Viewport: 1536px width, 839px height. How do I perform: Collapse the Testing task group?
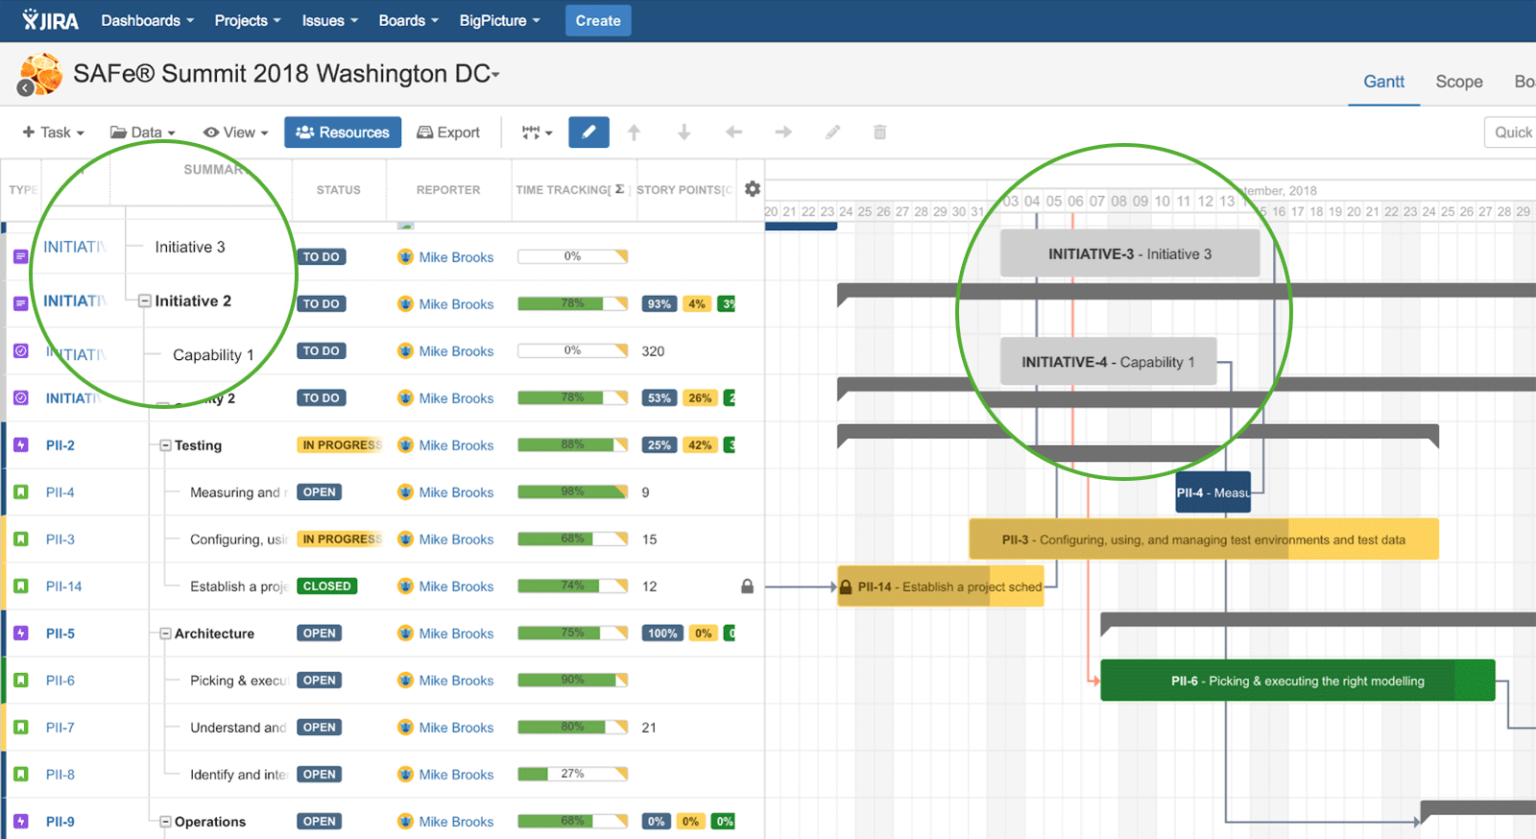tap(166, 446)
